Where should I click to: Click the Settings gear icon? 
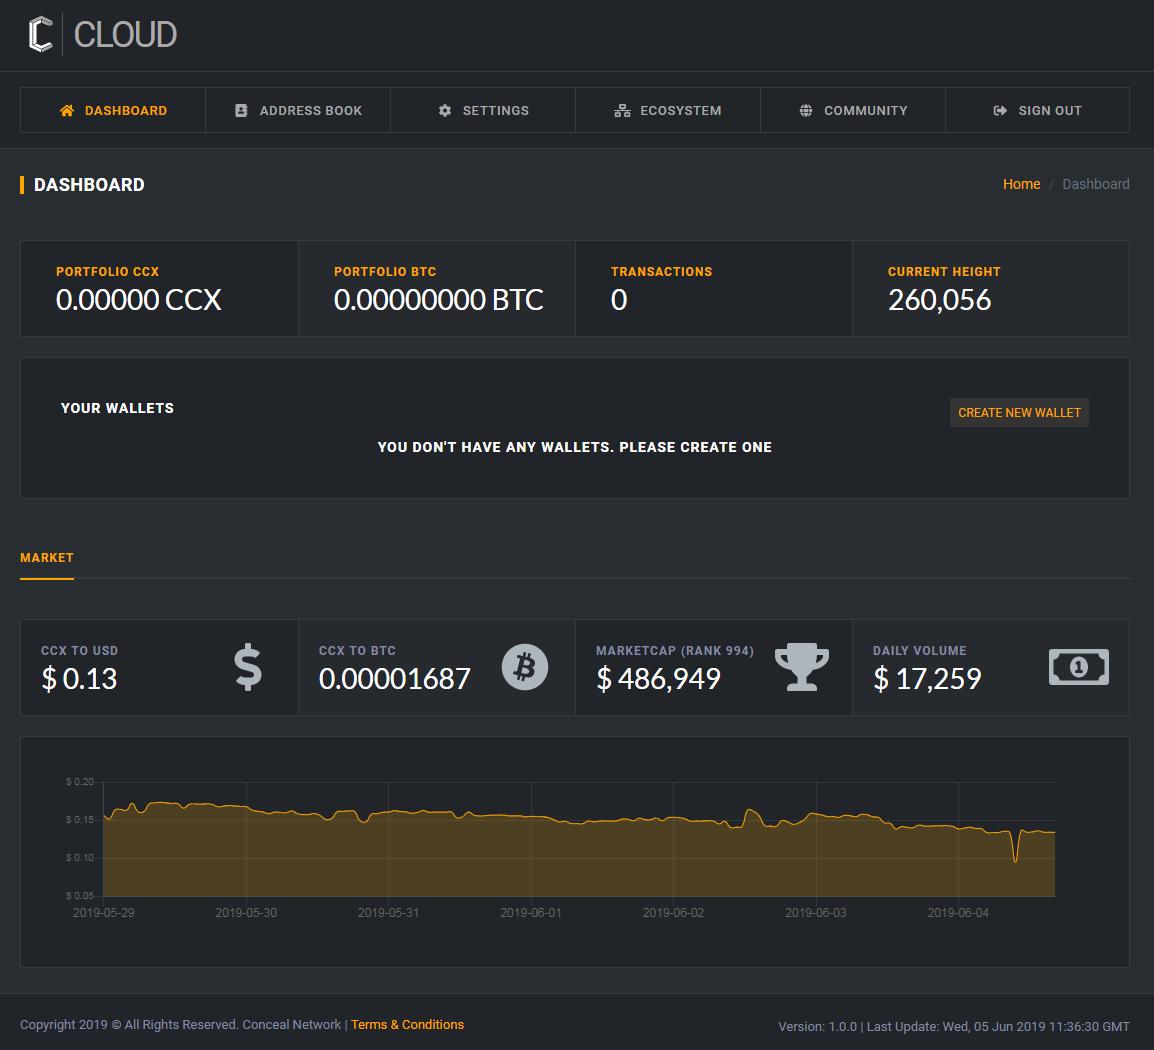445,111
